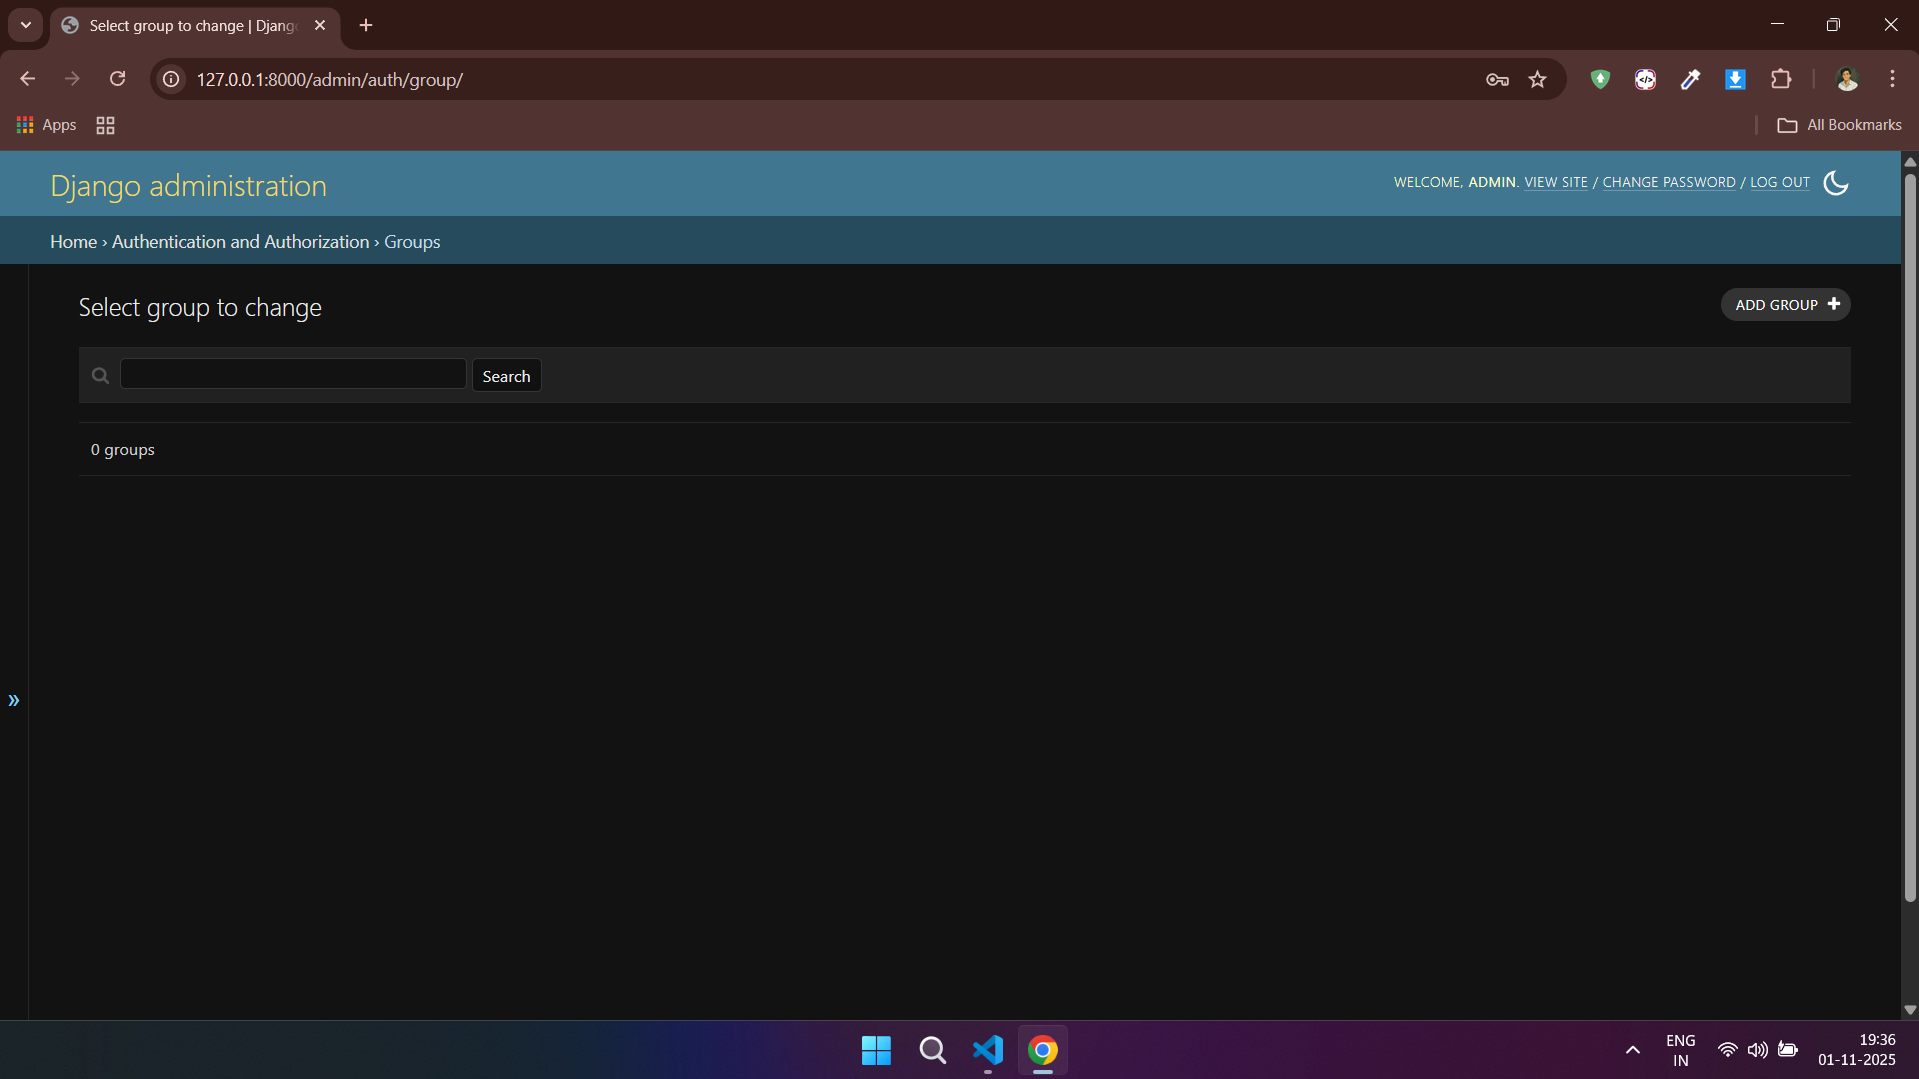The height and width of the screenshot is (1079, 1919).
Task: Click the Log Out link
Action: (1780, 182)
